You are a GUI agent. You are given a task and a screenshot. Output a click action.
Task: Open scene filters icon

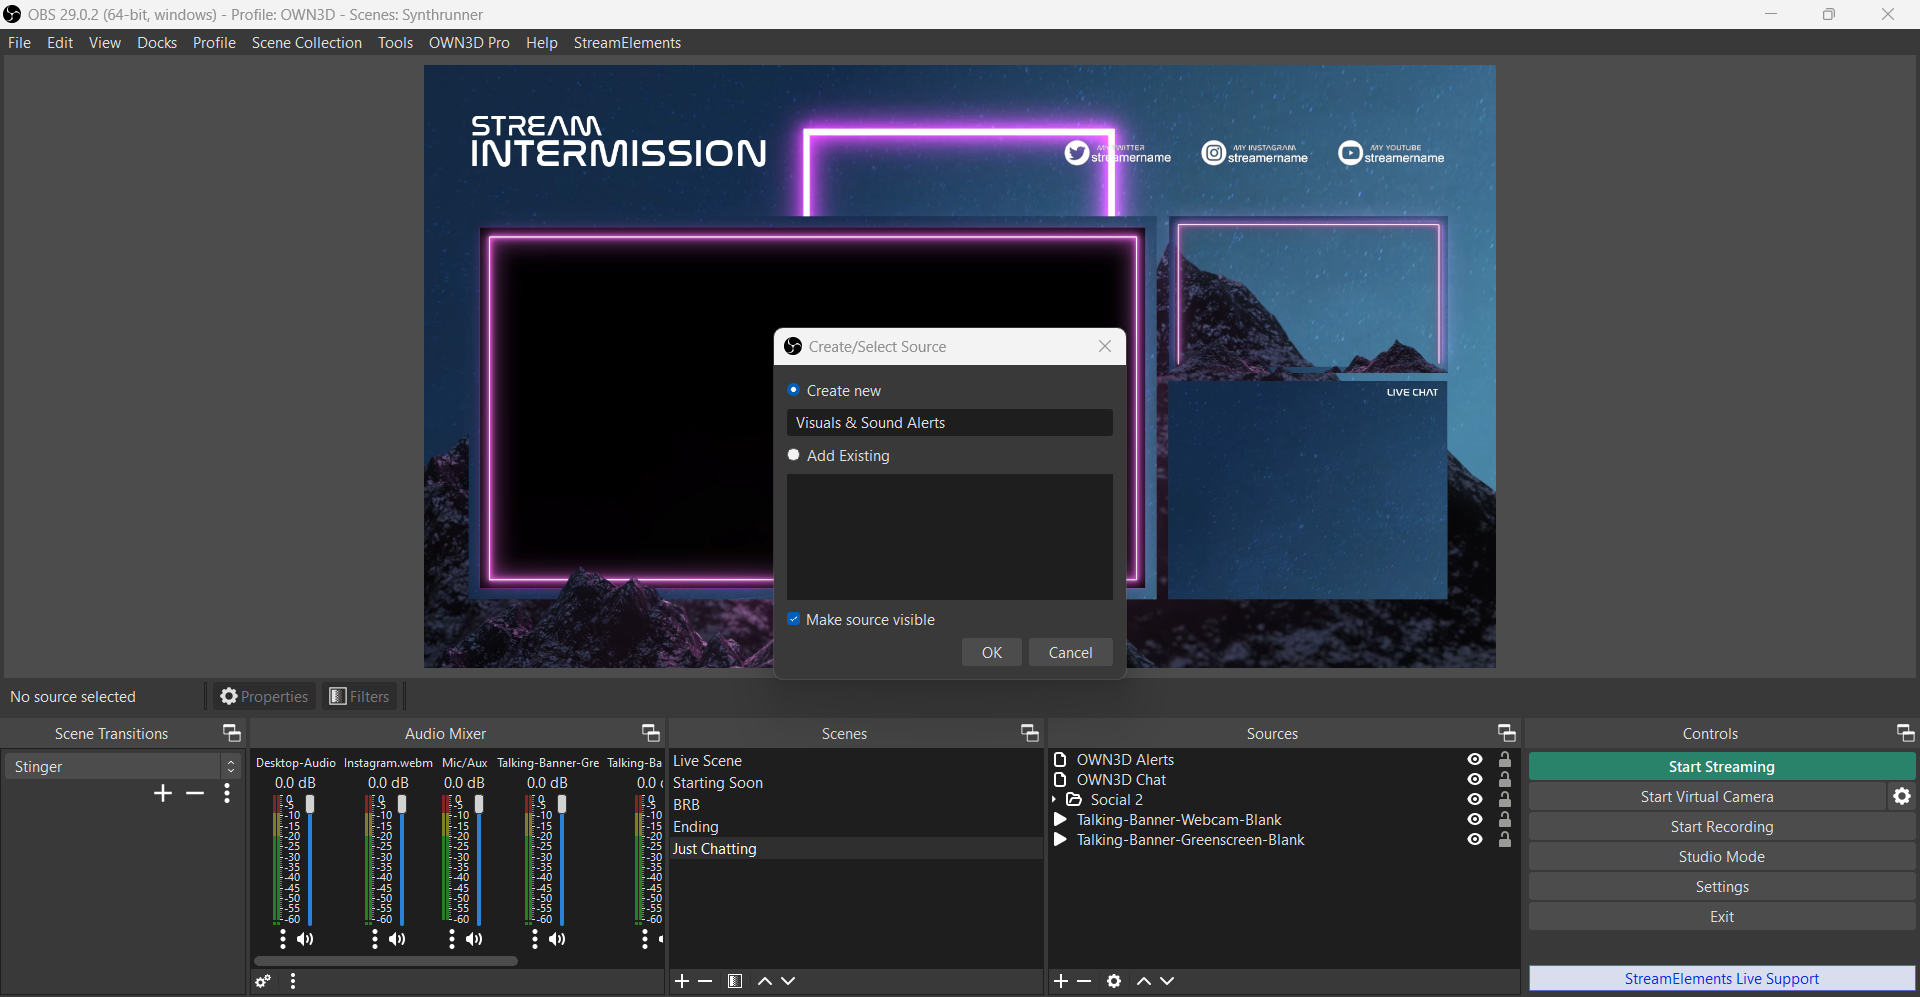pos(735,981)
